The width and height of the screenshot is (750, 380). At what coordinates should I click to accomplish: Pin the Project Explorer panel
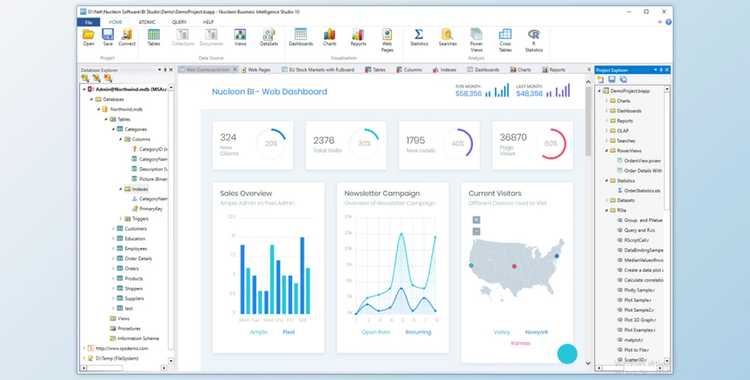(x=662, y=70)
